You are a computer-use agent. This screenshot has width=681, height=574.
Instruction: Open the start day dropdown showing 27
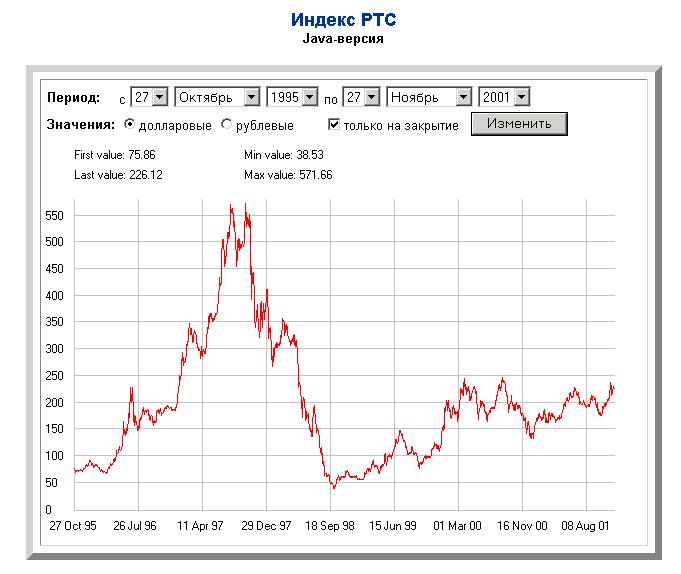149,97
